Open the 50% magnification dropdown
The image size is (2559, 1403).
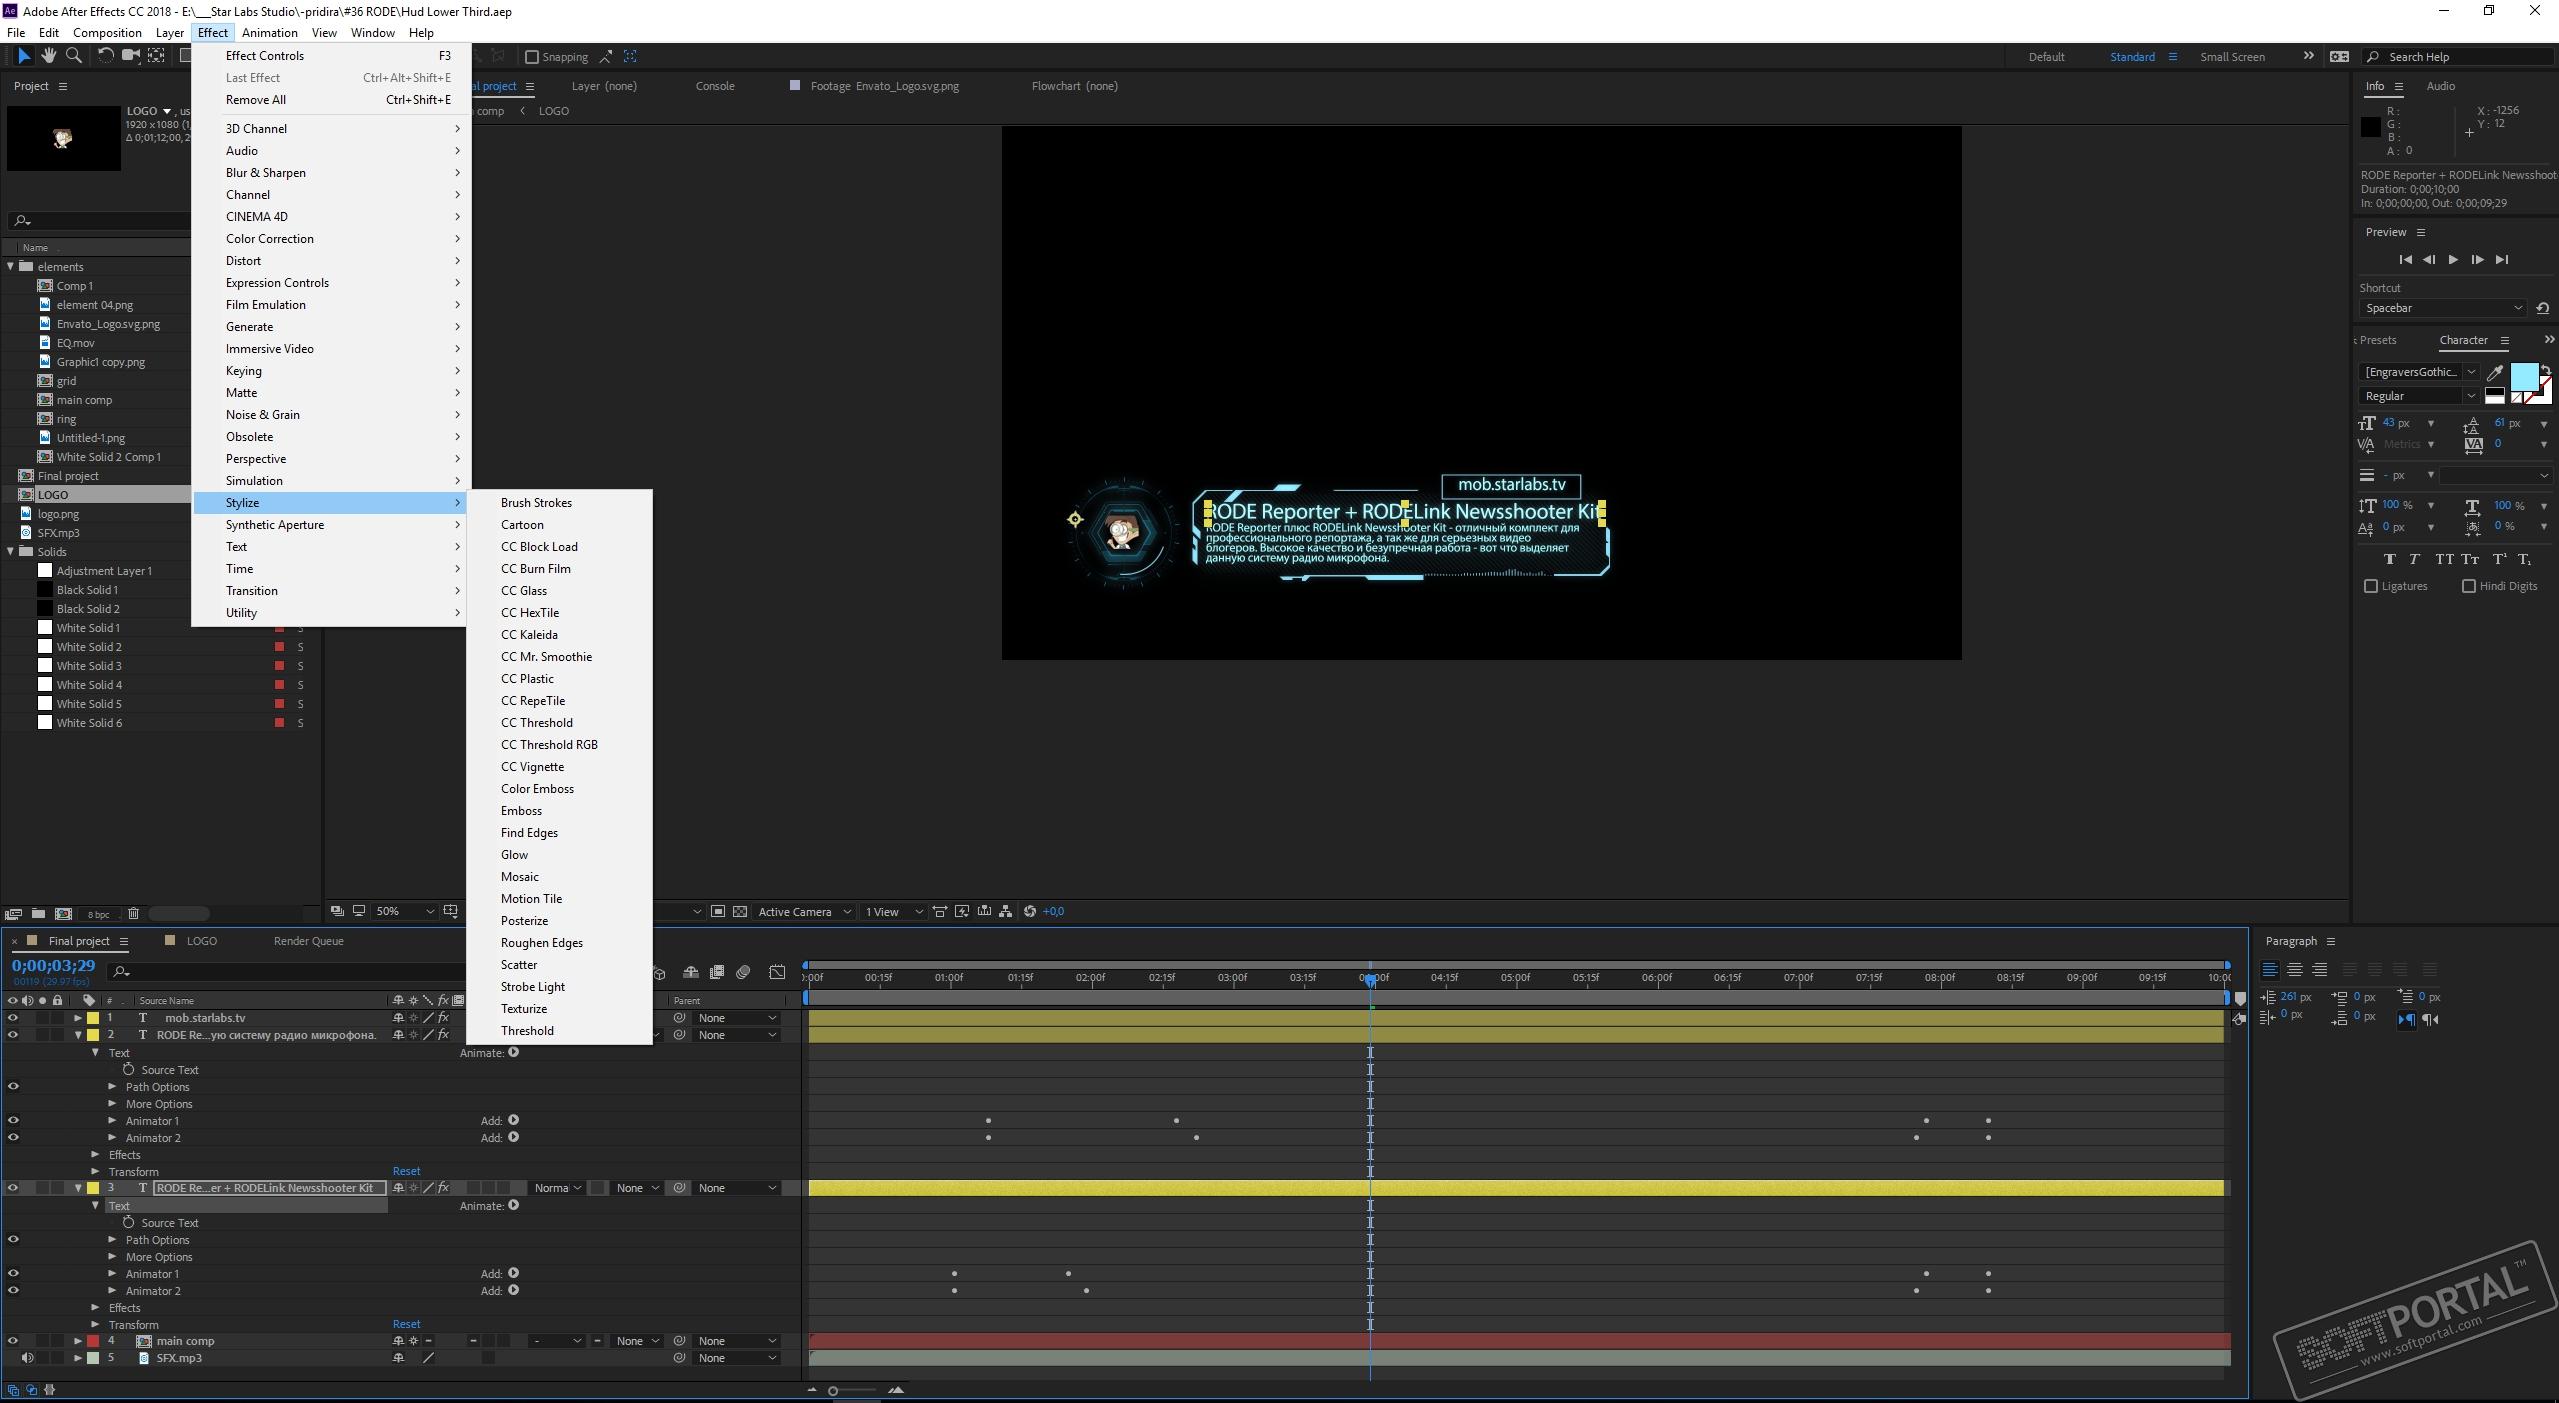(404, 911)
